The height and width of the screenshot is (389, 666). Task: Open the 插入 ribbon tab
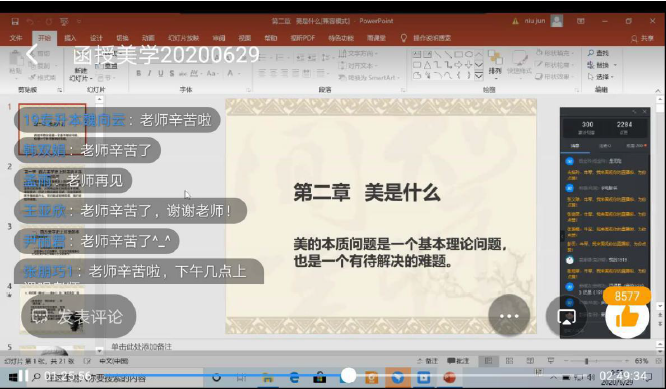point(70,38)
